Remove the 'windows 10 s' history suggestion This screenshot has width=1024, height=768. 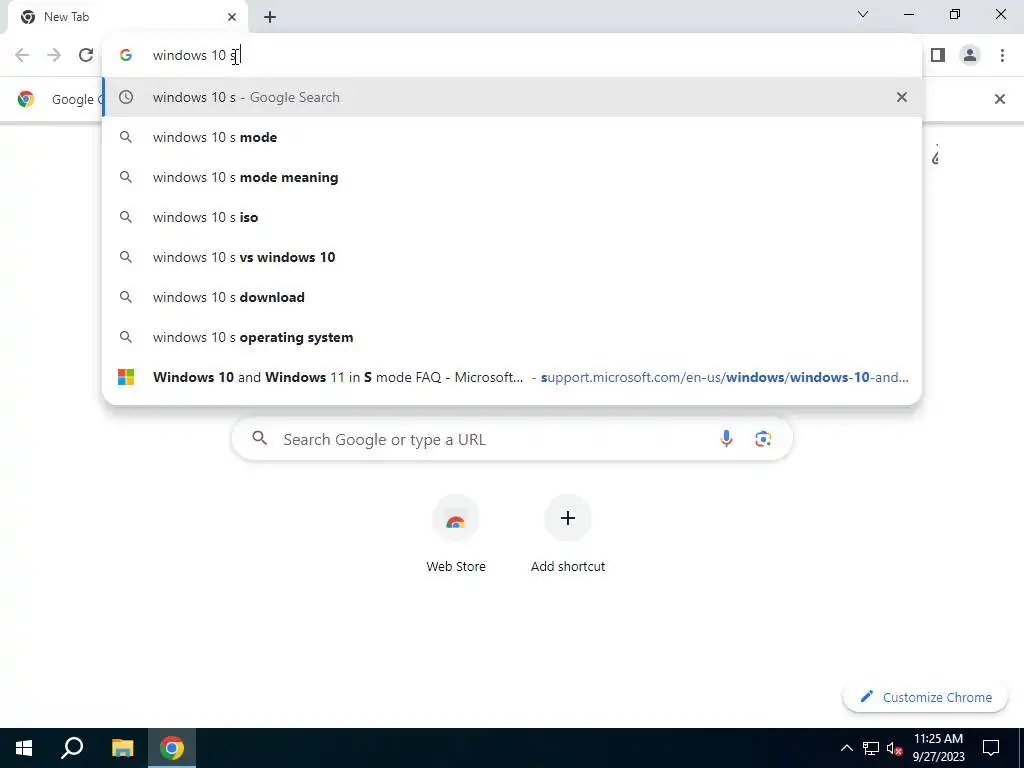click(901, 97)
